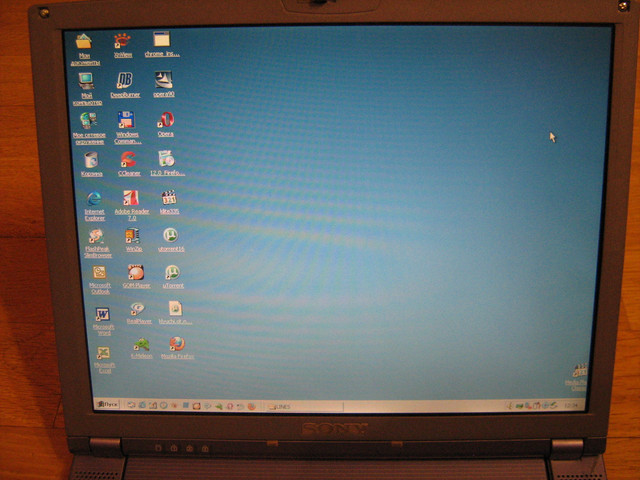
Task: Open the Media Player Classic desktop icon
Action: coord(579,371)
